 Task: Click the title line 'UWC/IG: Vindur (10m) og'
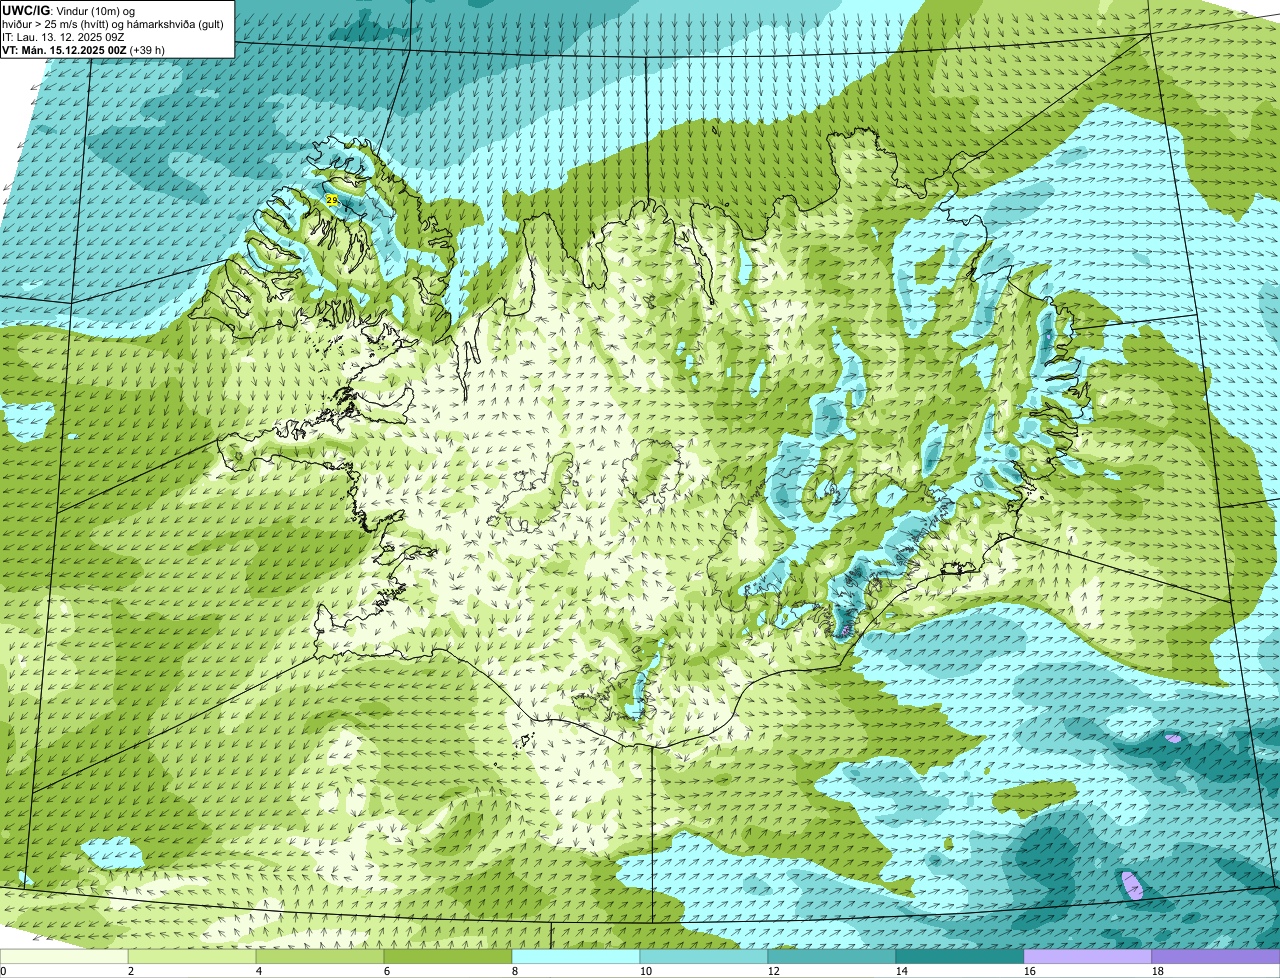pyautogui.click(x=69, y=10)
